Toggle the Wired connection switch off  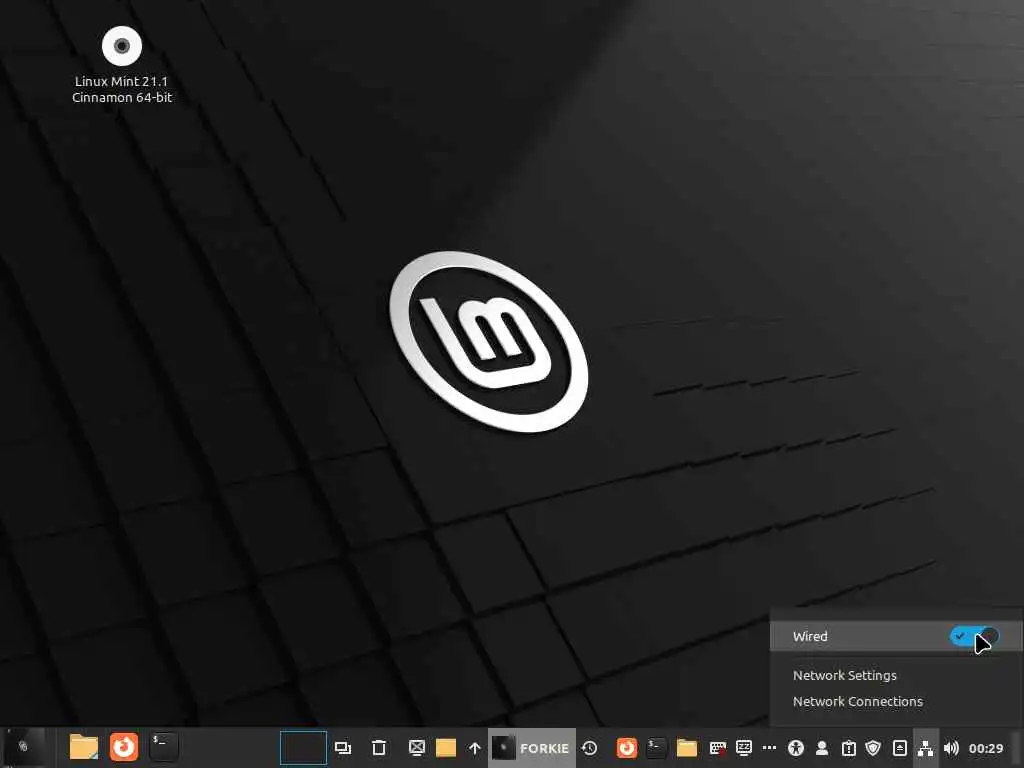tap(974, 636)
